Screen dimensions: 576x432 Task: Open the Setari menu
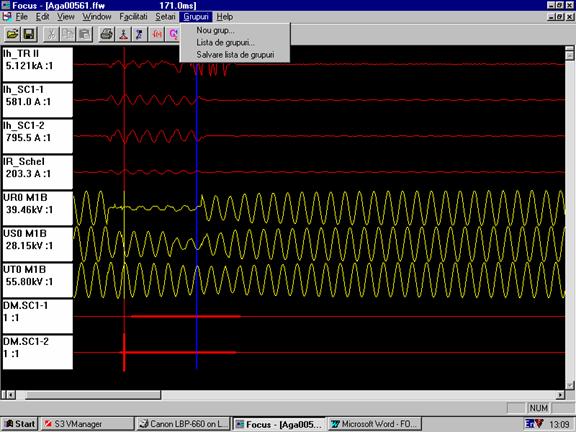point(165,17)
